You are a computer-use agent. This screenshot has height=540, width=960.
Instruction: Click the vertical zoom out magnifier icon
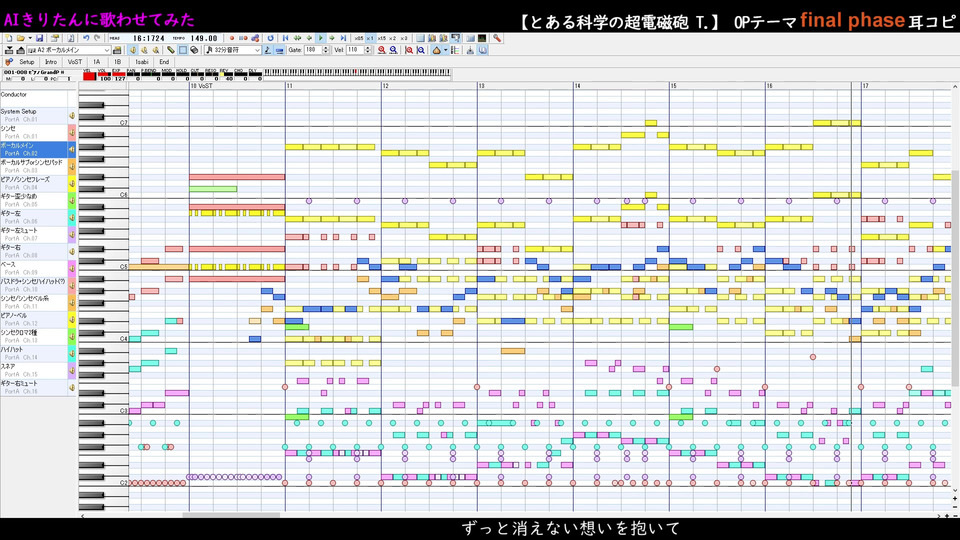click(421, 50)
